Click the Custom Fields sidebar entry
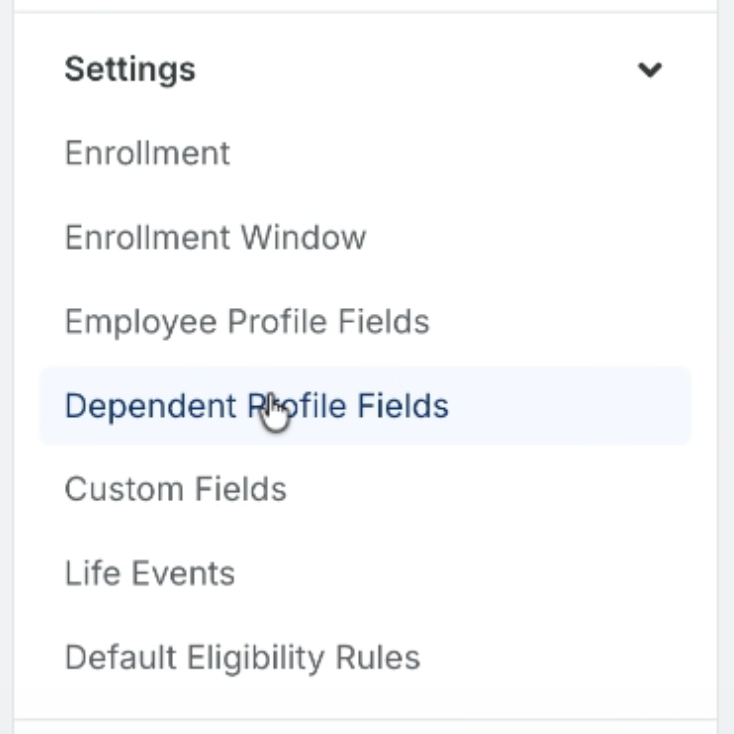 176,489
